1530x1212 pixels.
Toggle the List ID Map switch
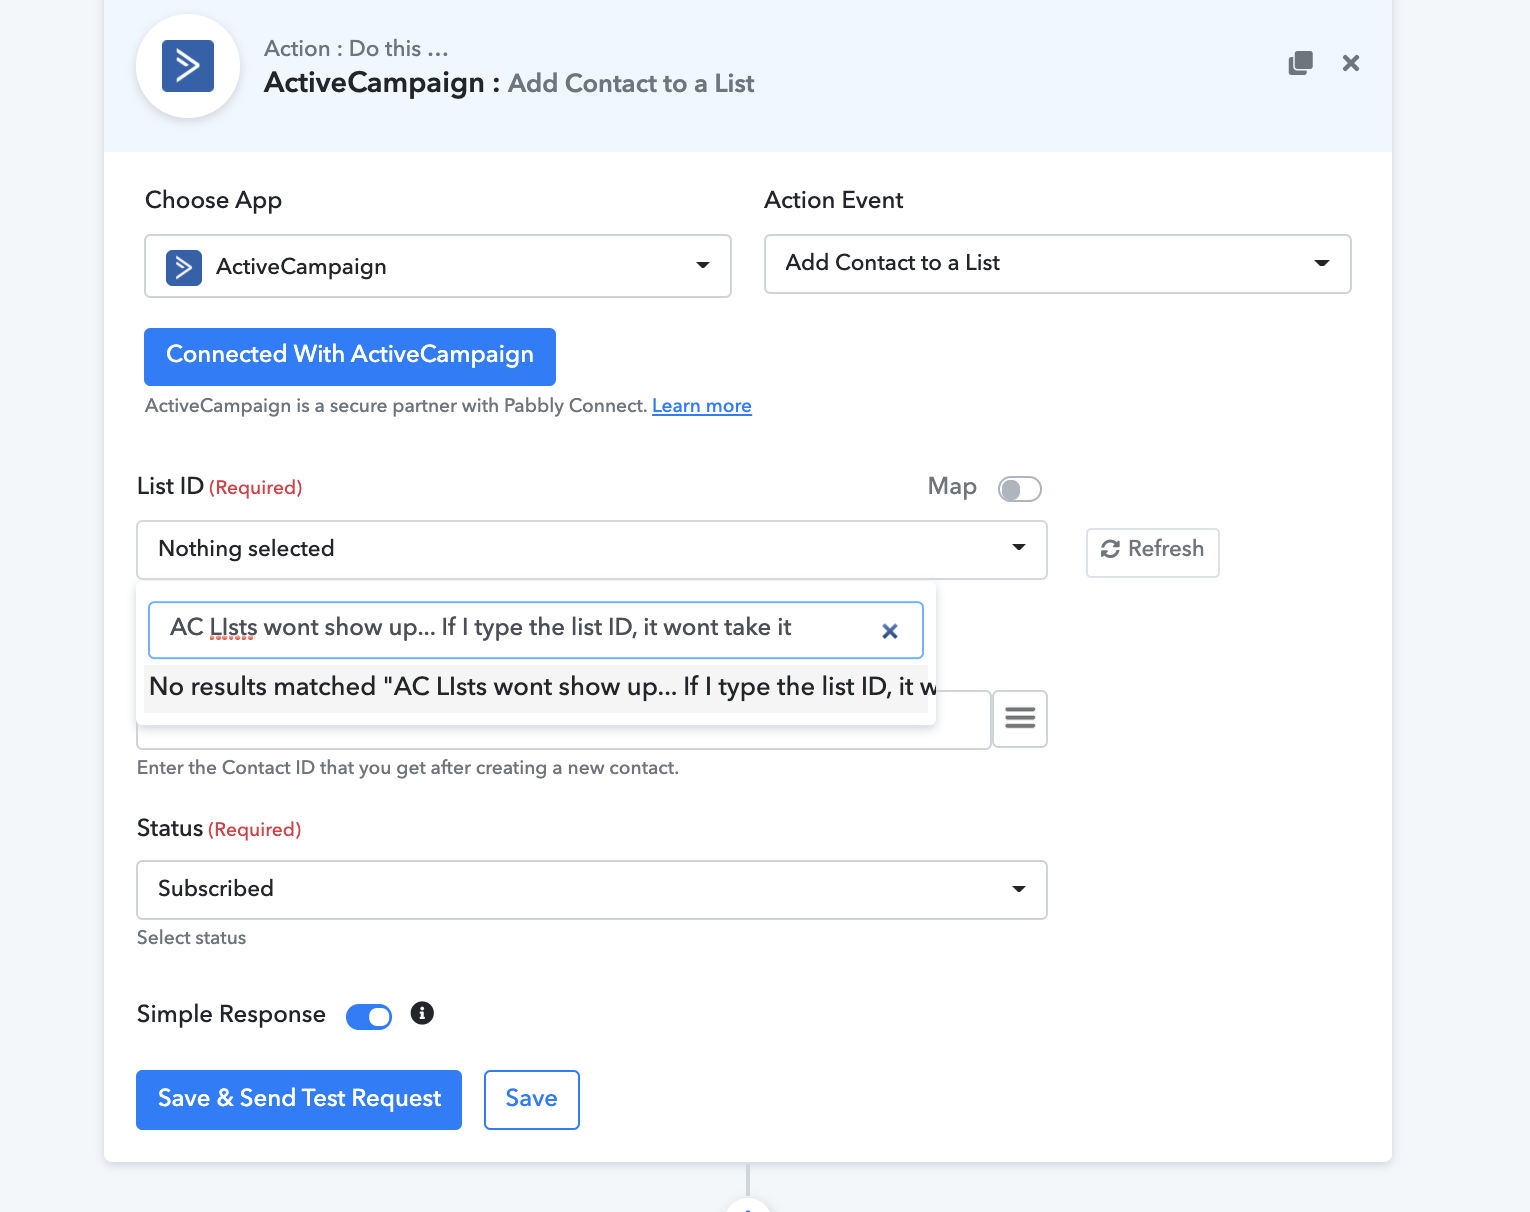tap(1020, 489)
